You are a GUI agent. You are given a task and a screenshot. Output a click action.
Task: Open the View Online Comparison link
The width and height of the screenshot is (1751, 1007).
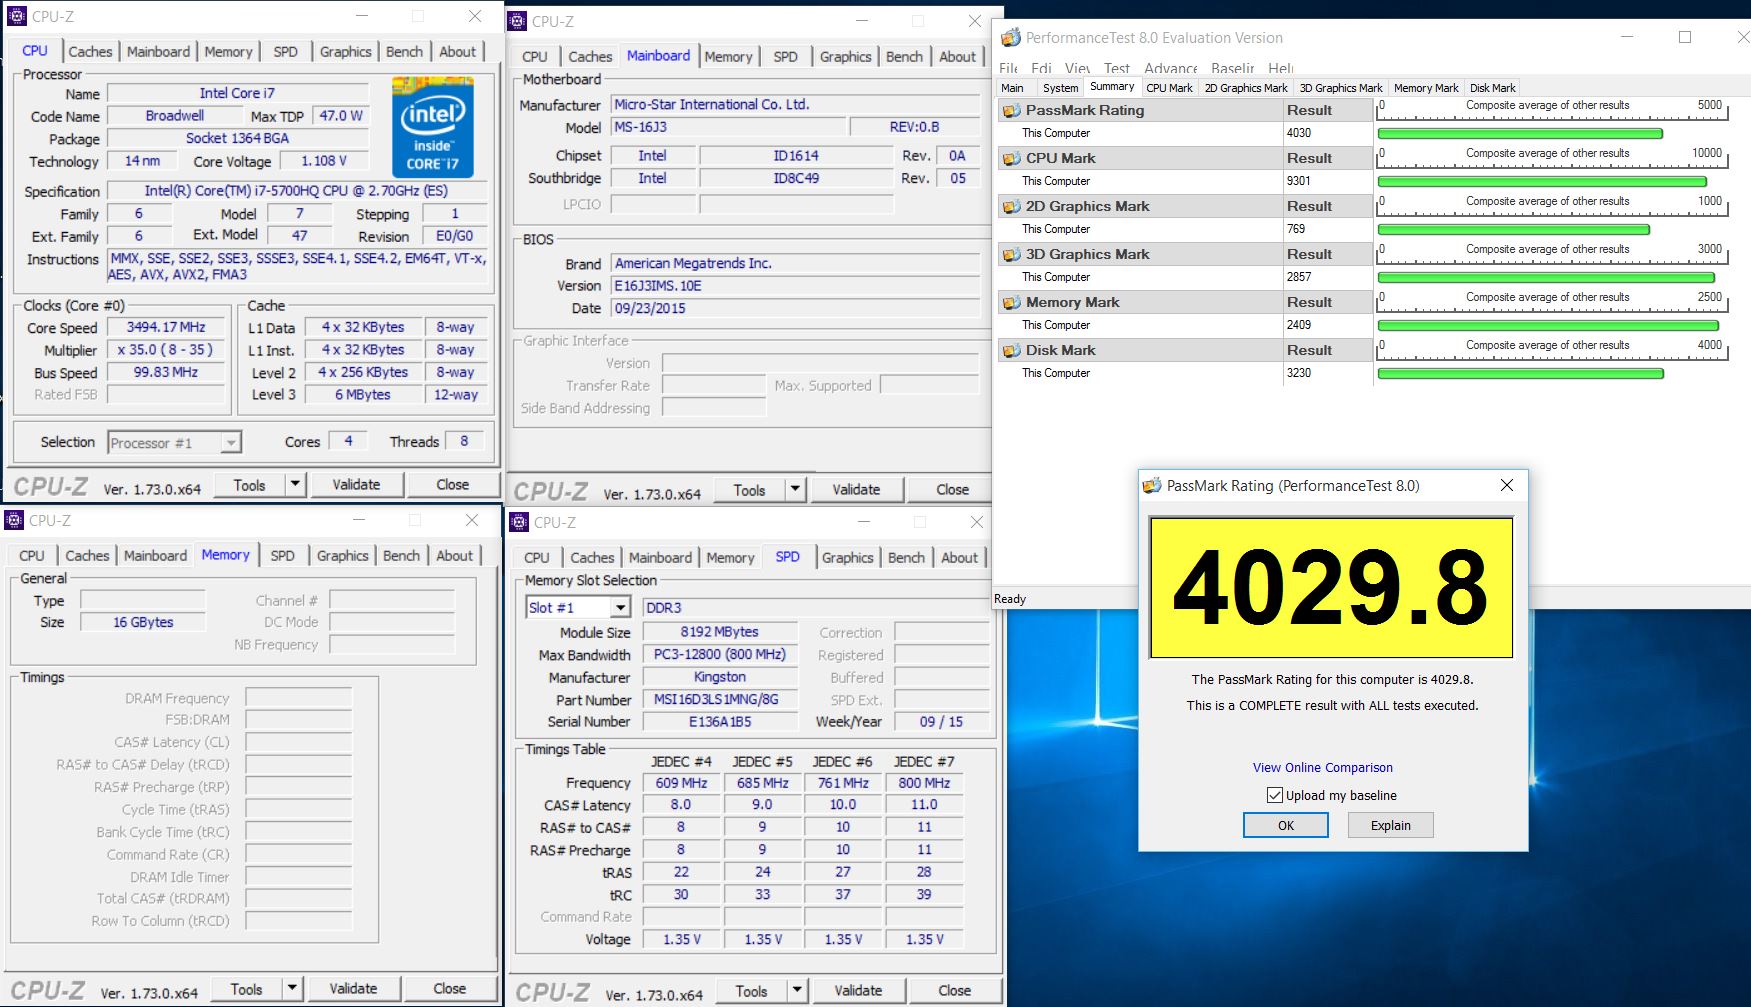click(x=1322, y=767)
